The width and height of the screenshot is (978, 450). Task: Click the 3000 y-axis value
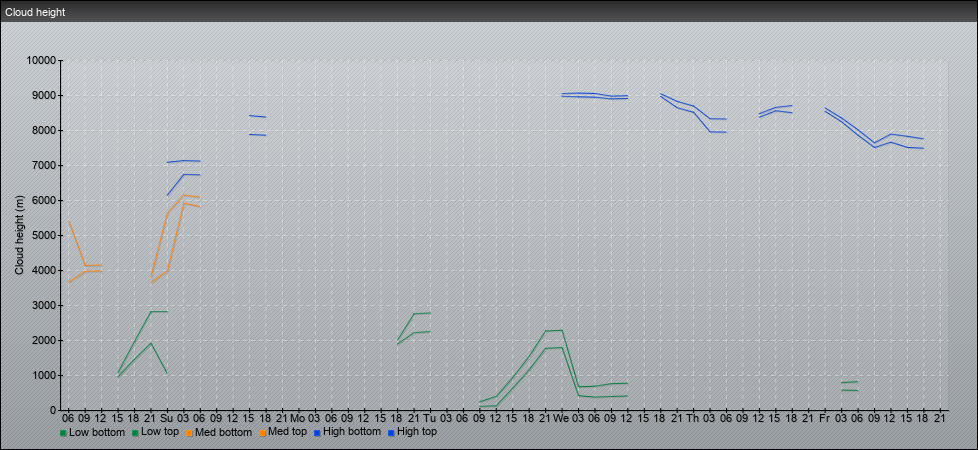(44, 305)
